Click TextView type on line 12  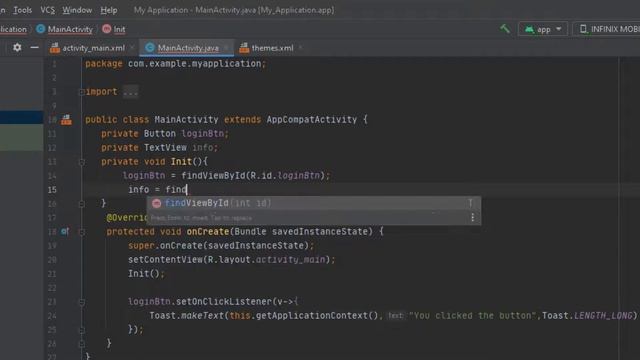click(x=165, y=147)
